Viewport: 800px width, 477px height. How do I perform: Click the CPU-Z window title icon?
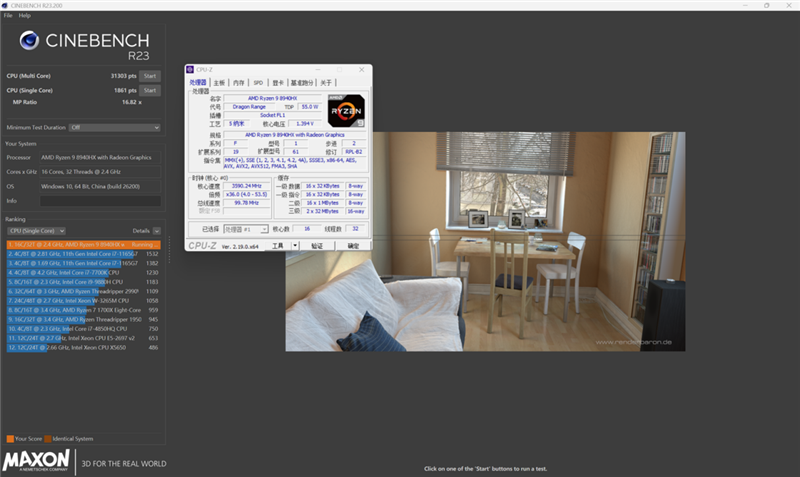(x=190, y=69)
